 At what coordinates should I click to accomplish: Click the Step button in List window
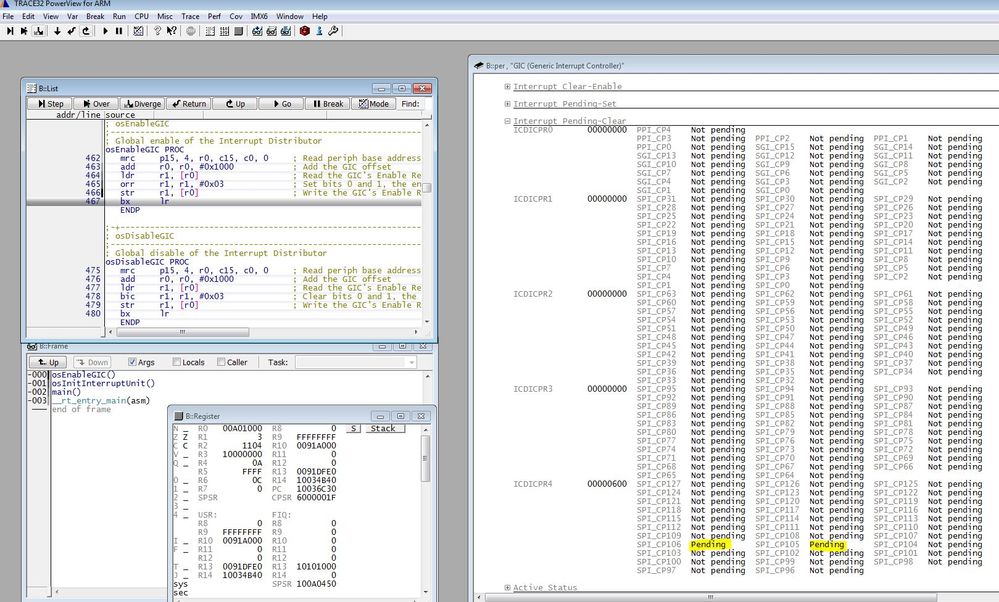coord(50,103)
